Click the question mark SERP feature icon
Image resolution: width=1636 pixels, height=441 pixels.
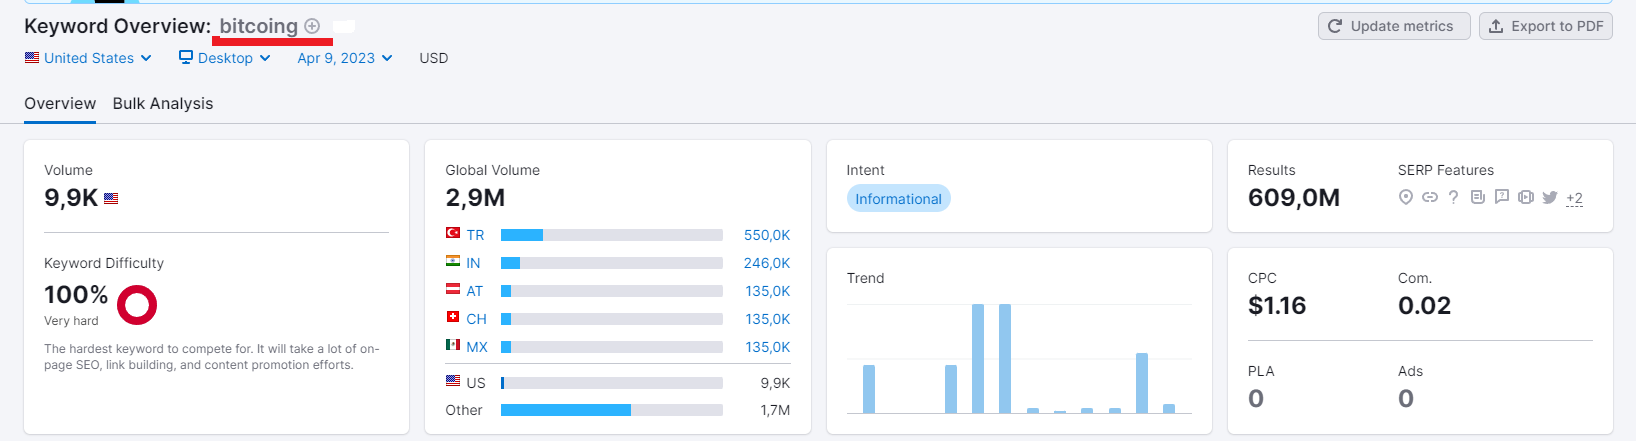[x=1453, y=197]
